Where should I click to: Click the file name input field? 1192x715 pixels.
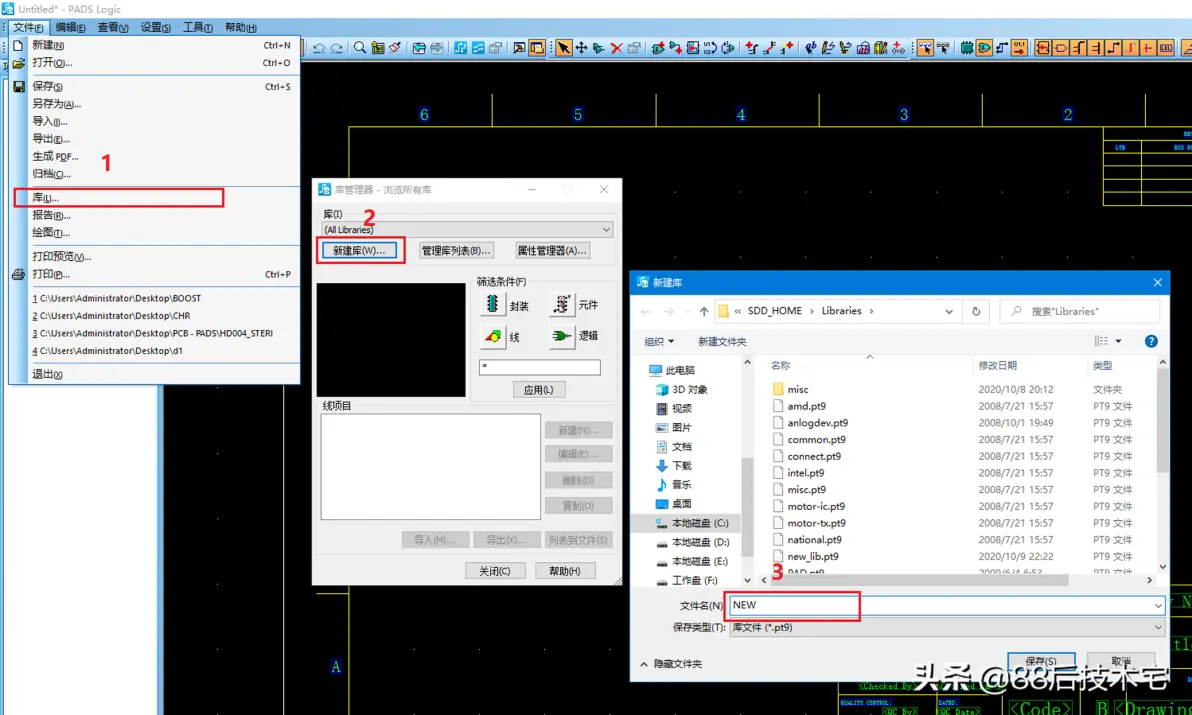click(946, 606)
